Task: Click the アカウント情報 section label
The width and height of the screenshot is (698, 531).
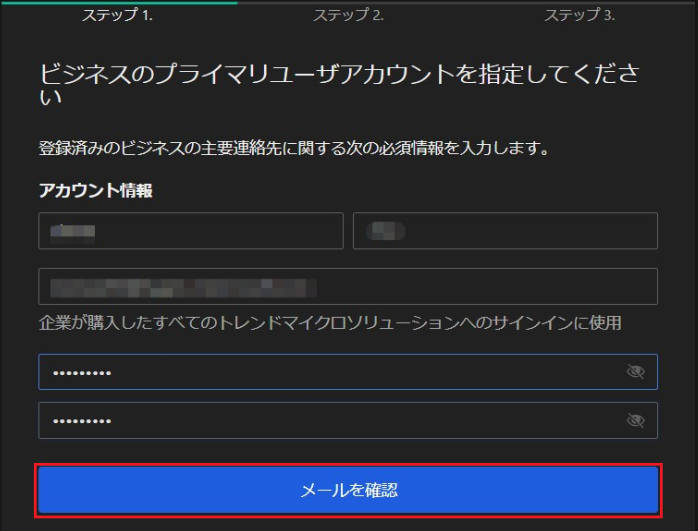Action: tap(95, 191)
